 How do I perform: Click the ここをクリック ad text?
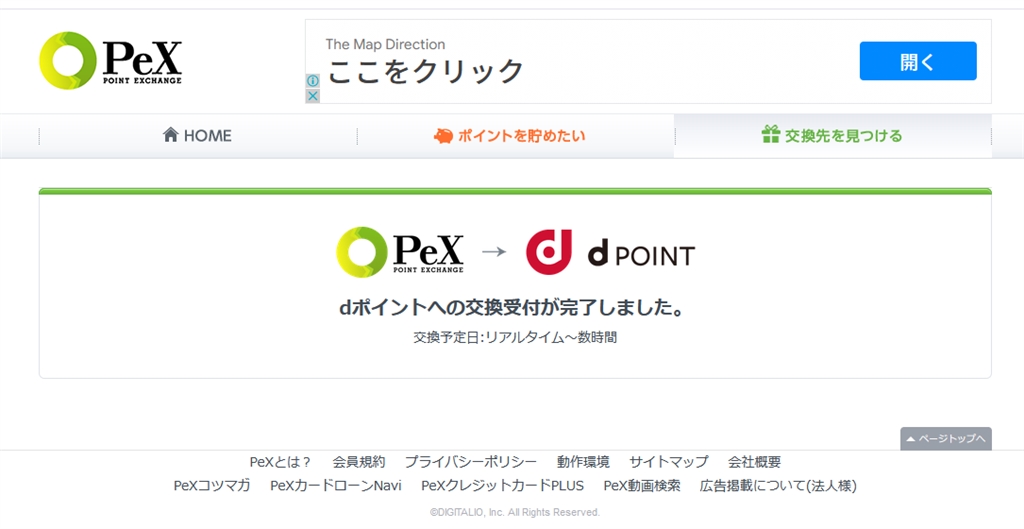coord(425,71)
